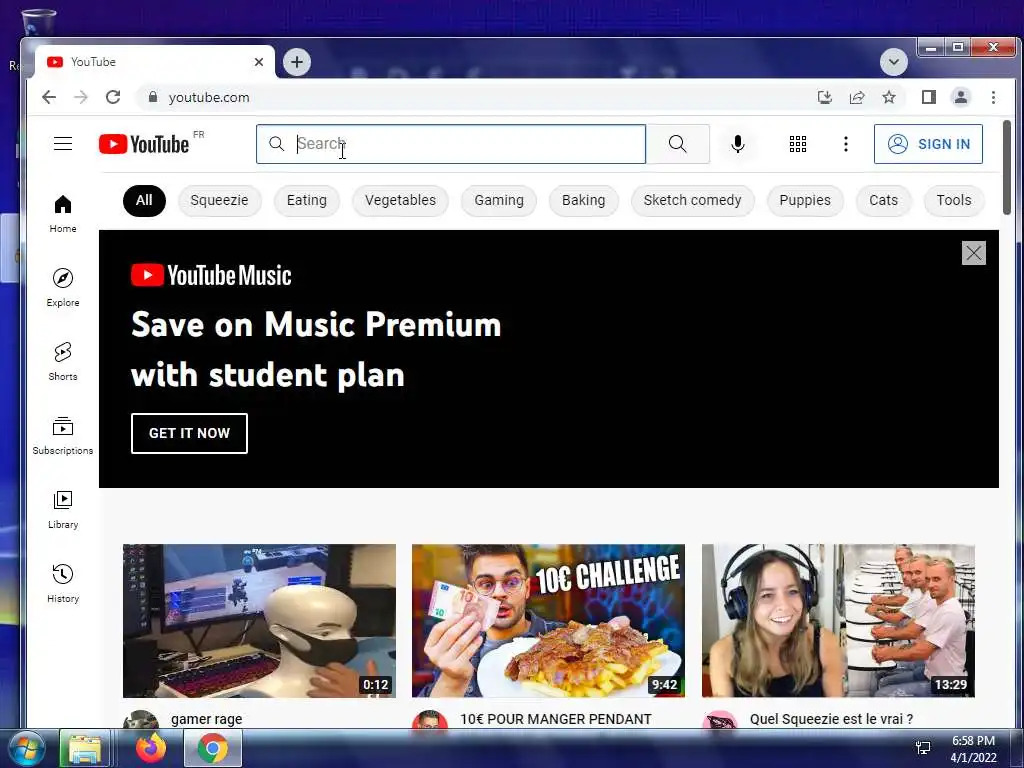The height and width of the screenshot is (768, 1024).
Task: Bookmark this page with the star
Action: pos(889,97)
